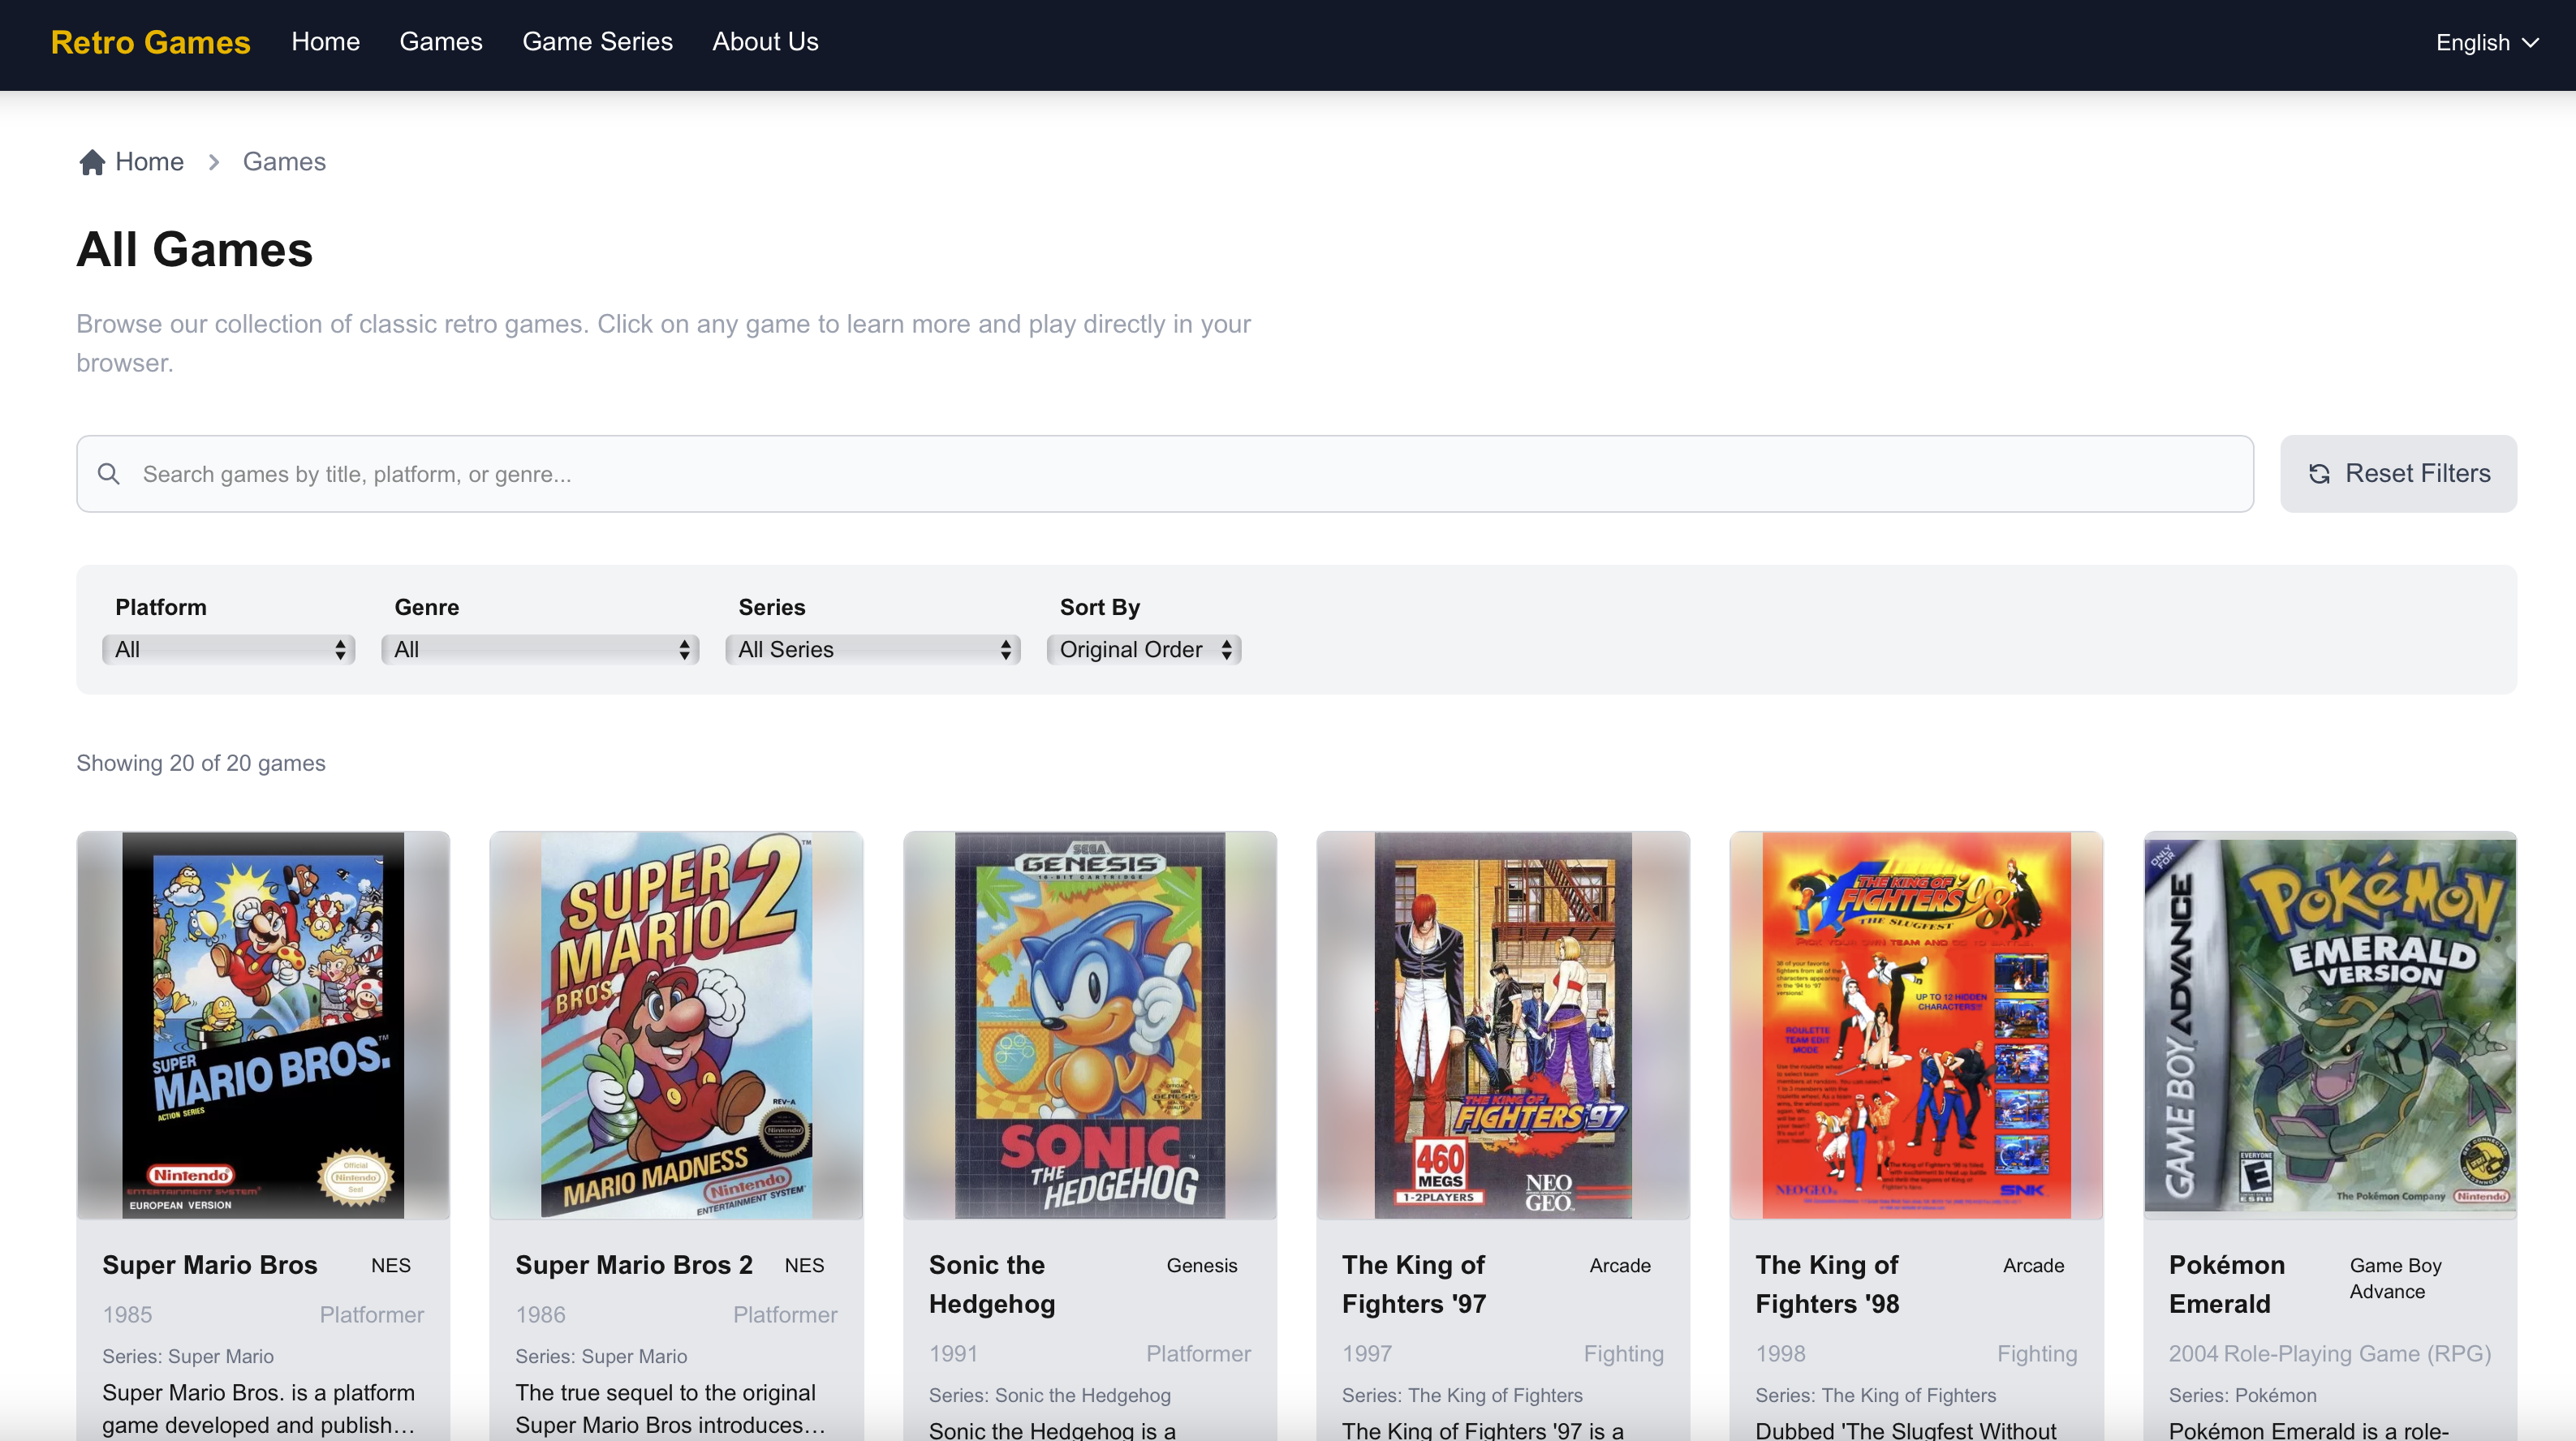The height and width of the screenshot is (1441, 2576).
Task: Open the Pokémon Emerald cover image
Action: click(2330, 1025)
